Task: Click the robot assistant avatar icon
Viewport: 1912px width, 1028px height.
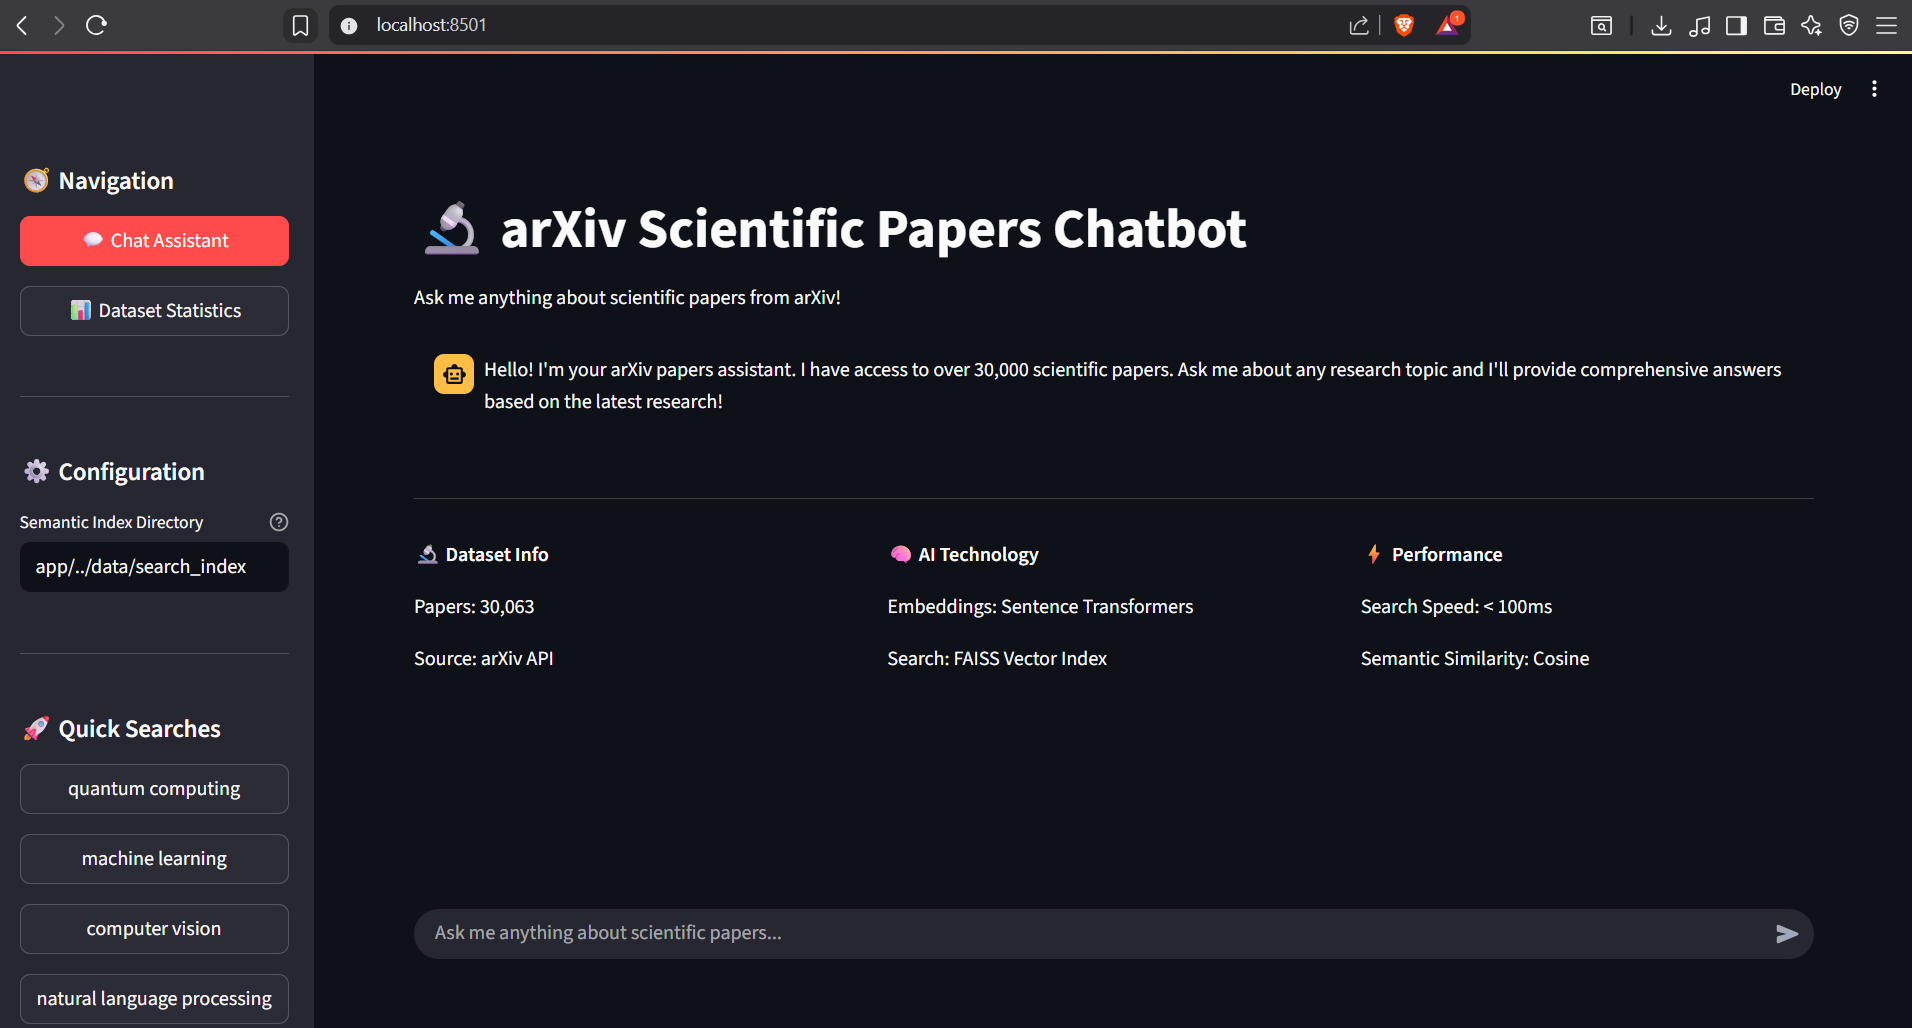Action: click(454, 374)
